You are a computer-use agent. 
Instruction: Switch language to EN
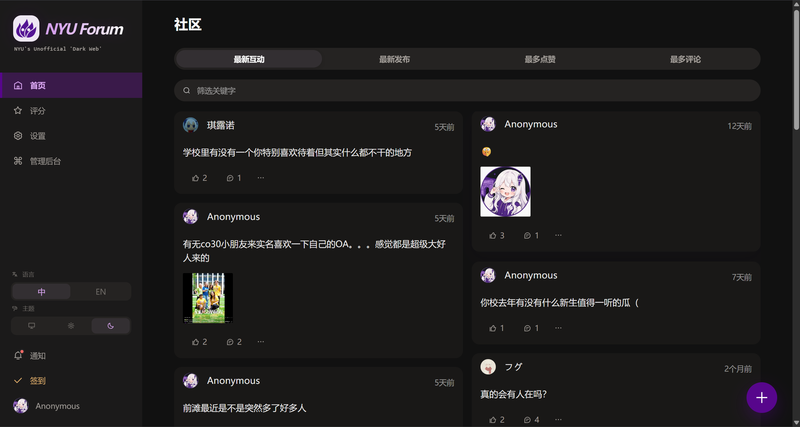(101, 292)
